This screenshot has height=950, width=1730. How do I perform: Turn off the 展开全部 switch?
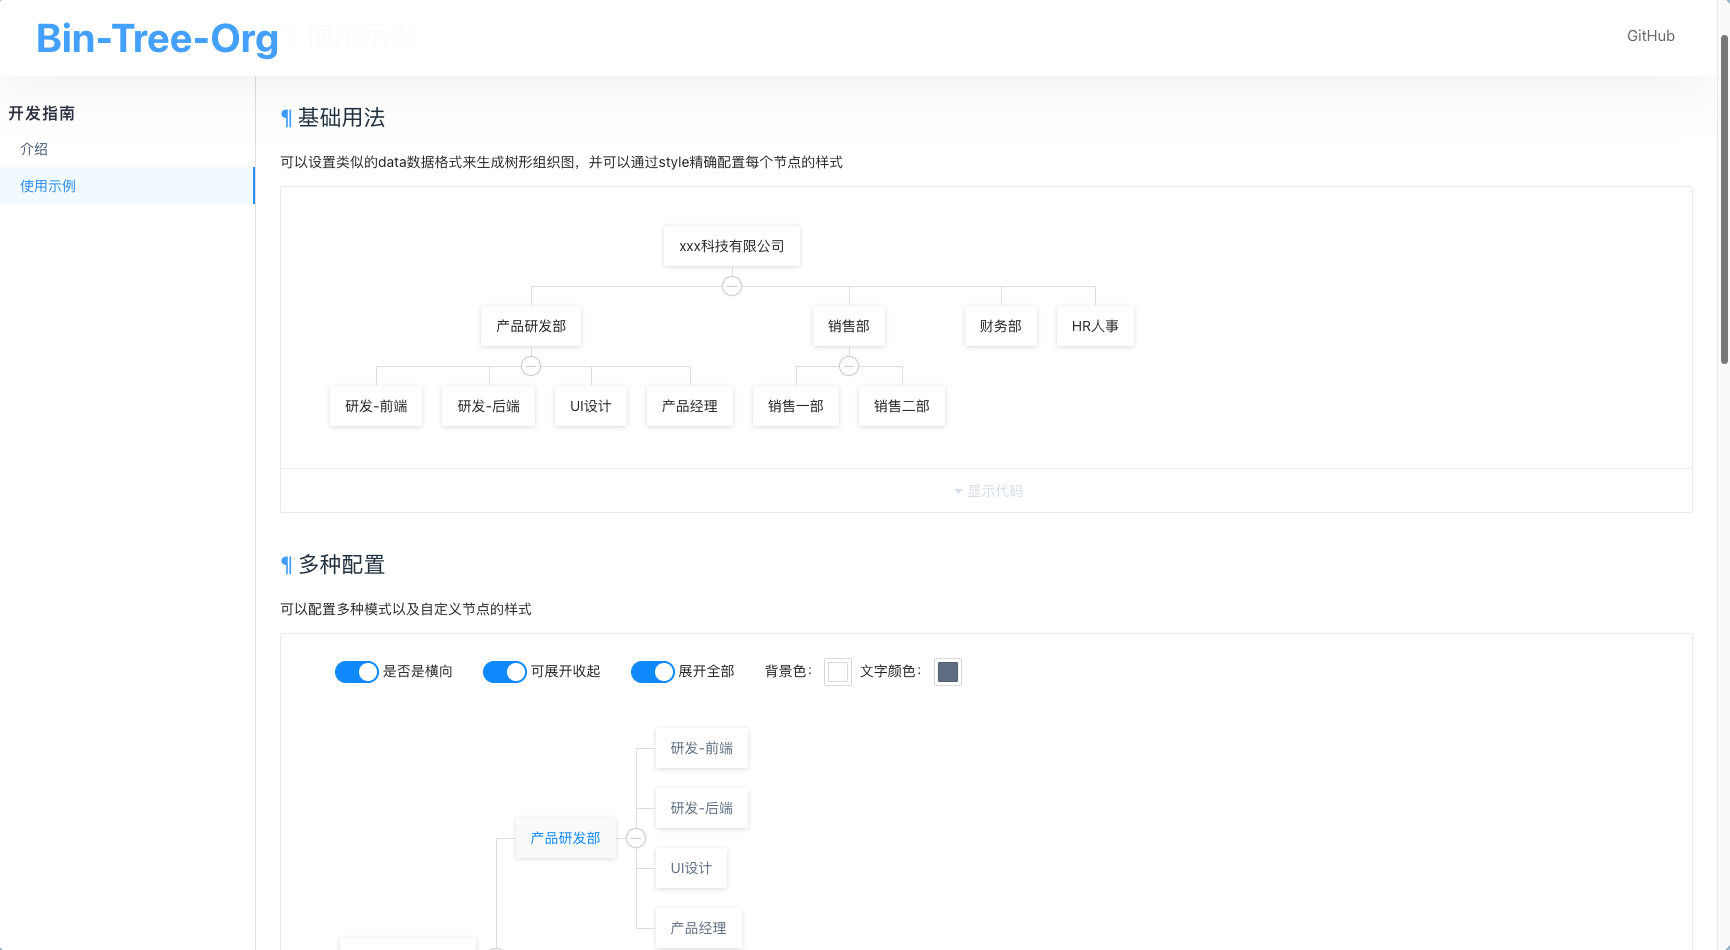pyautogui.click(x=652, y=672)
